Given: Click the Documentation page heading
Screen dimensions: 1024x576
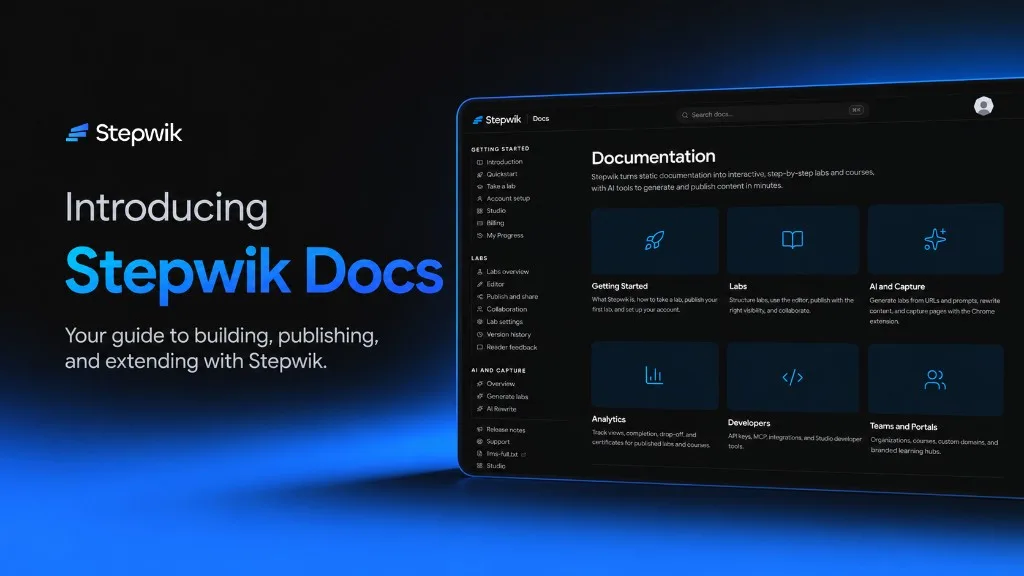Looking at the screenshot, I should 653,157.
